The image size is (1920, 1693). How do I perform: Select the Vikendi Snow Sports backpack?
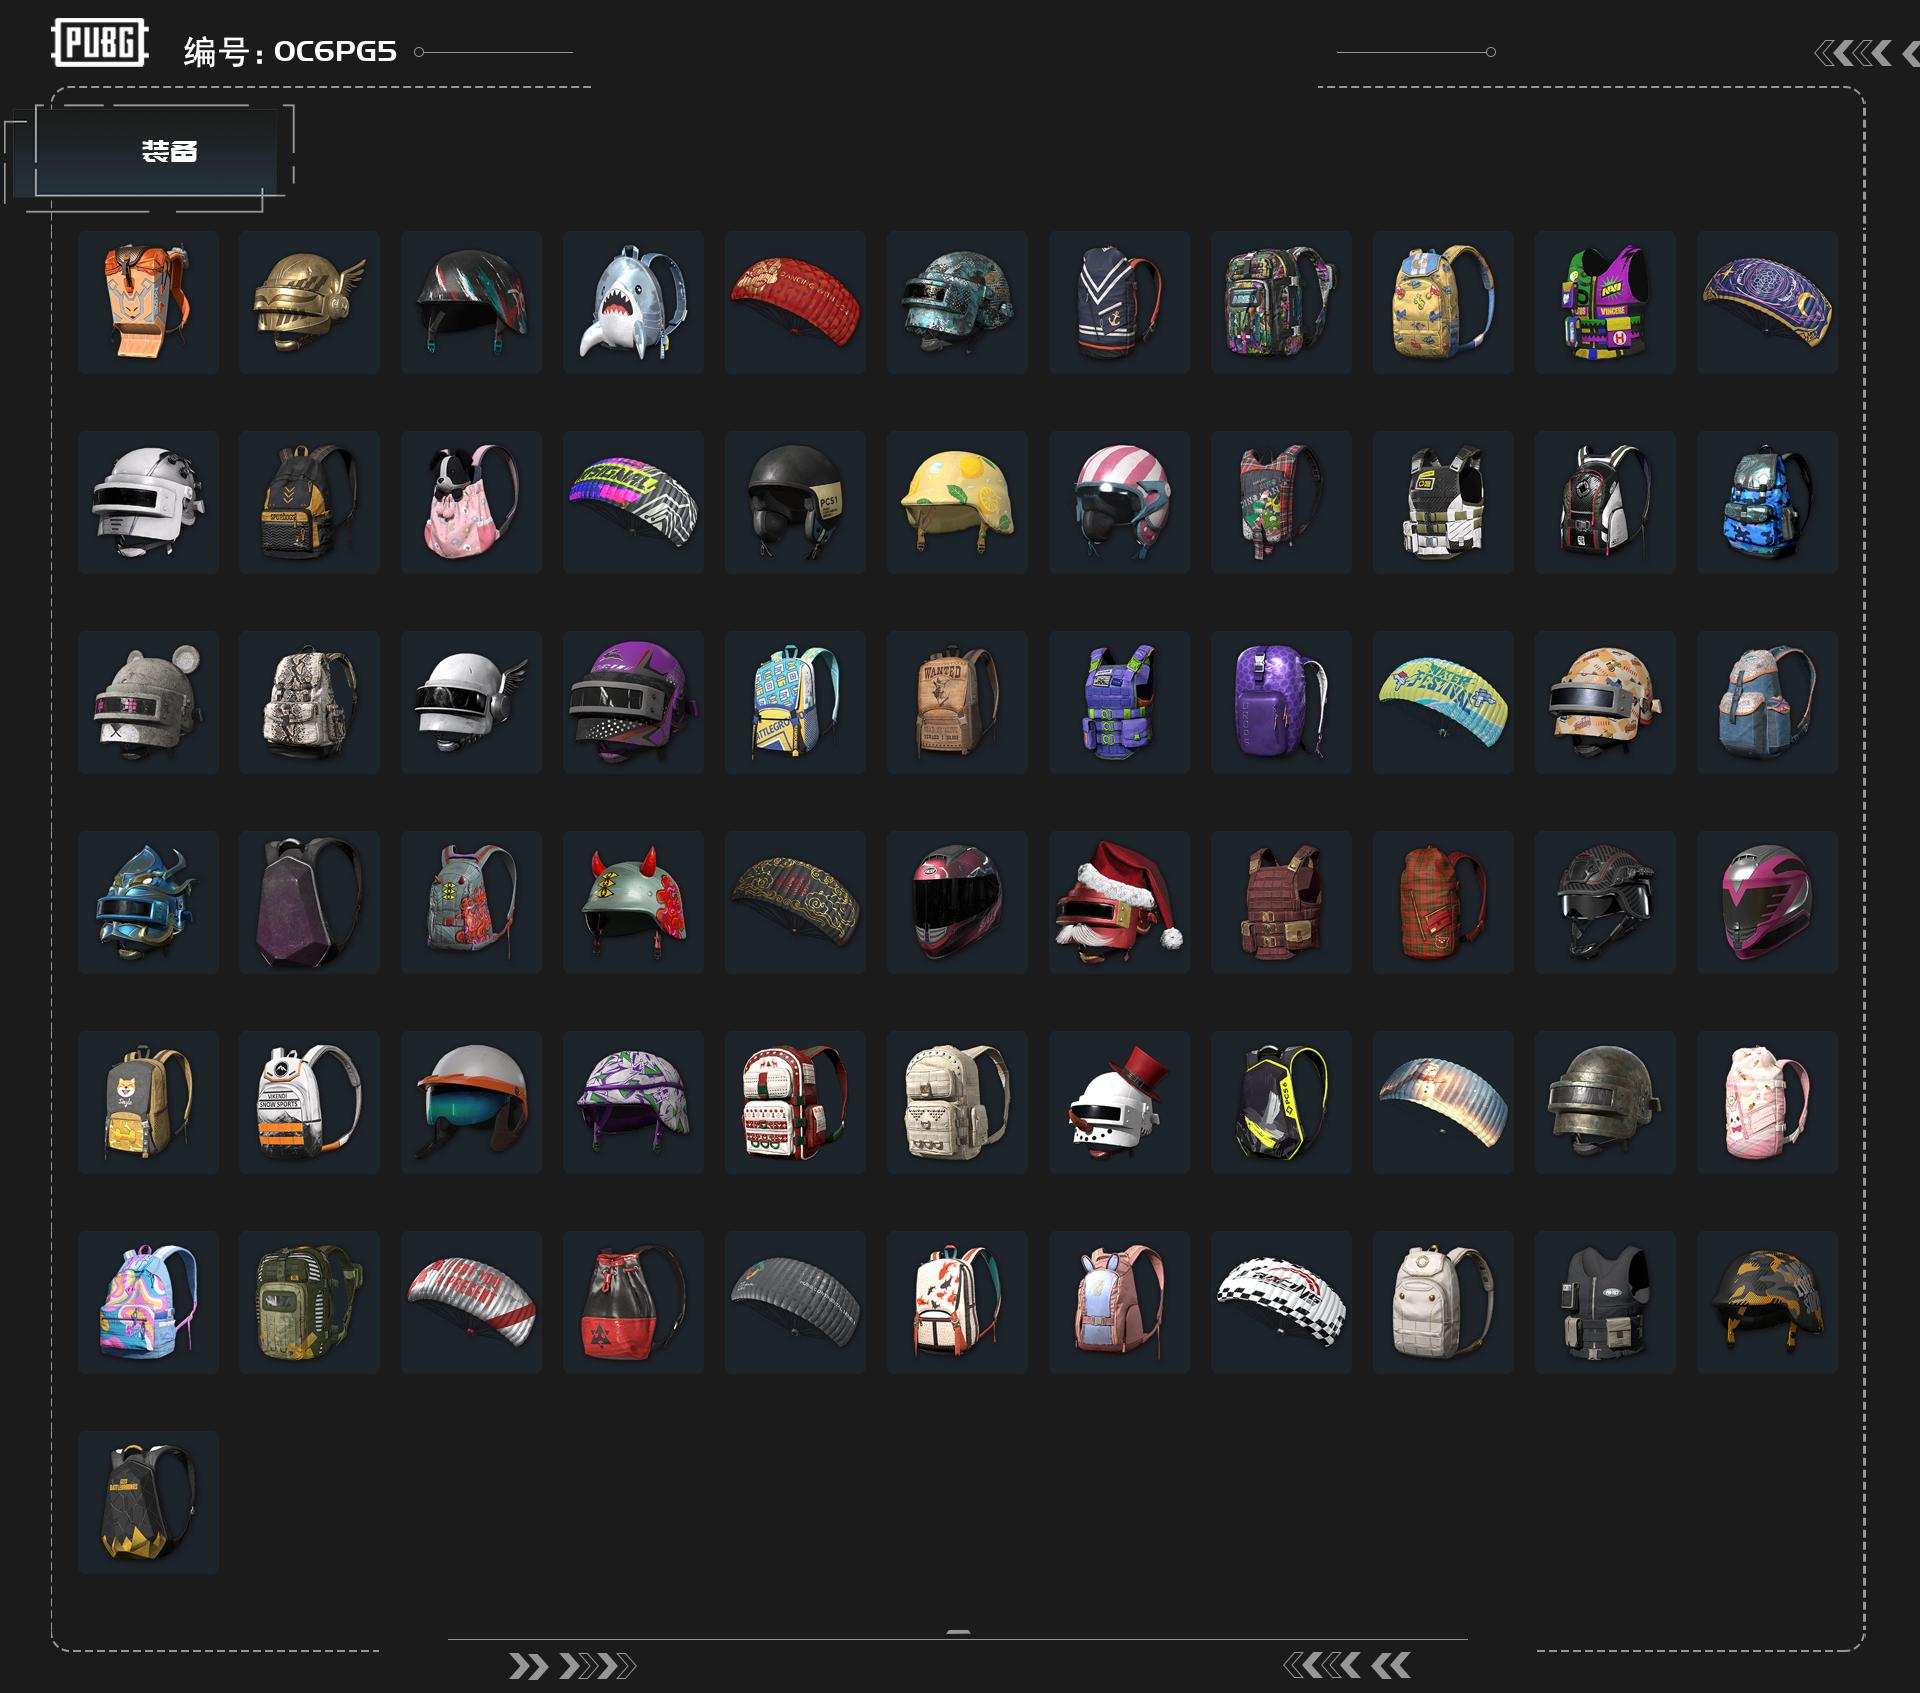[x=309, y=1102]
